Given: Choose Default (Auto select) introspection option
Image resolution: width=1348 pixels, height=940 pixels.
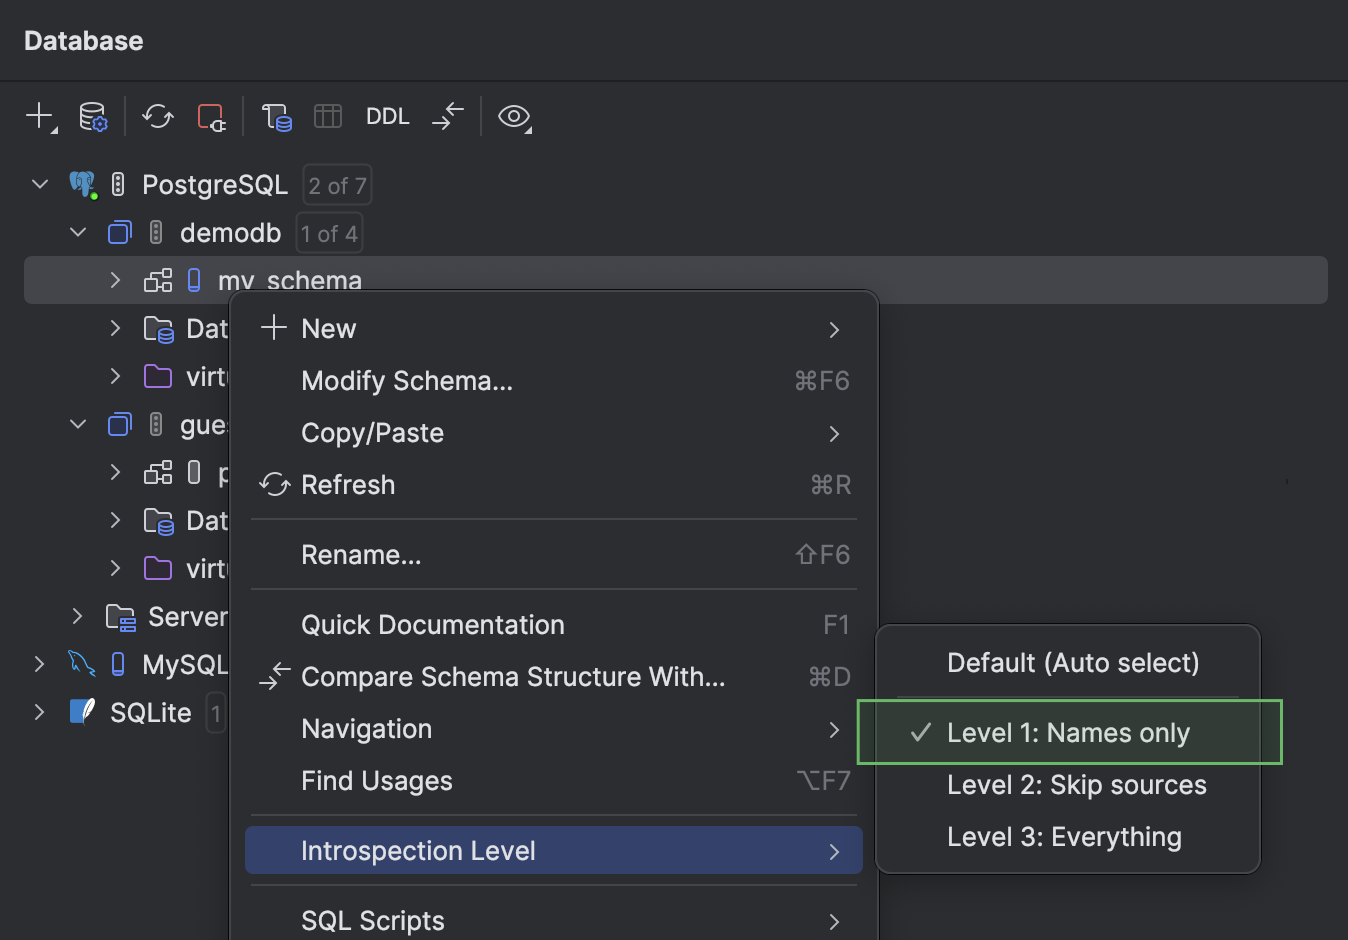Looking at the screenshot, I should (x=1071, y=662).
